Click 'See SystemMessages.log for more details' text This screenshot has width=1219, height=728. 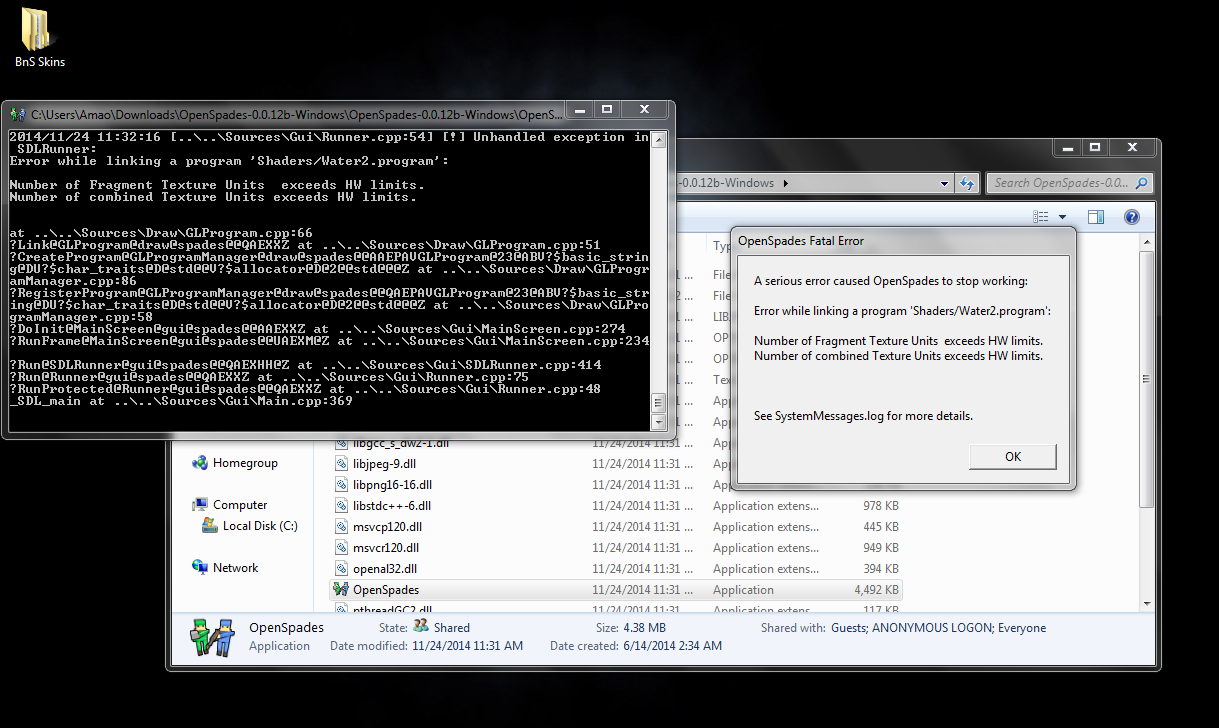click(x=863, y=416)
